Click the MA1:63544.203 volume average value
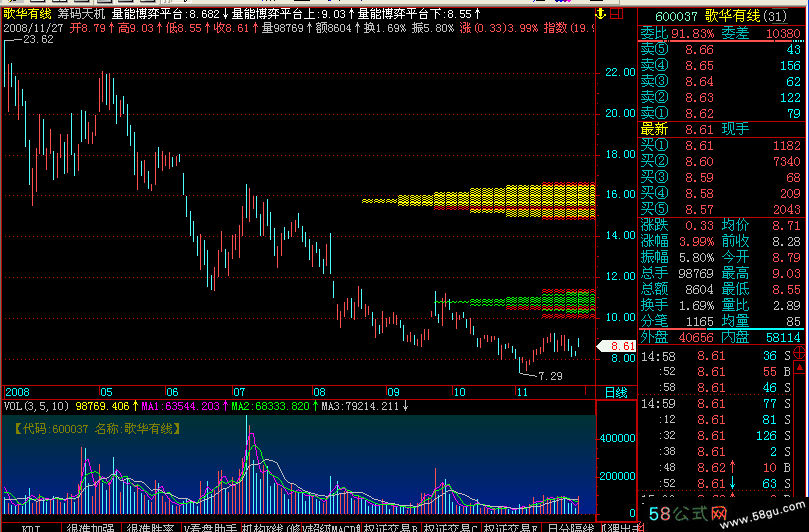Screen dimensions: 809x532 181,406
